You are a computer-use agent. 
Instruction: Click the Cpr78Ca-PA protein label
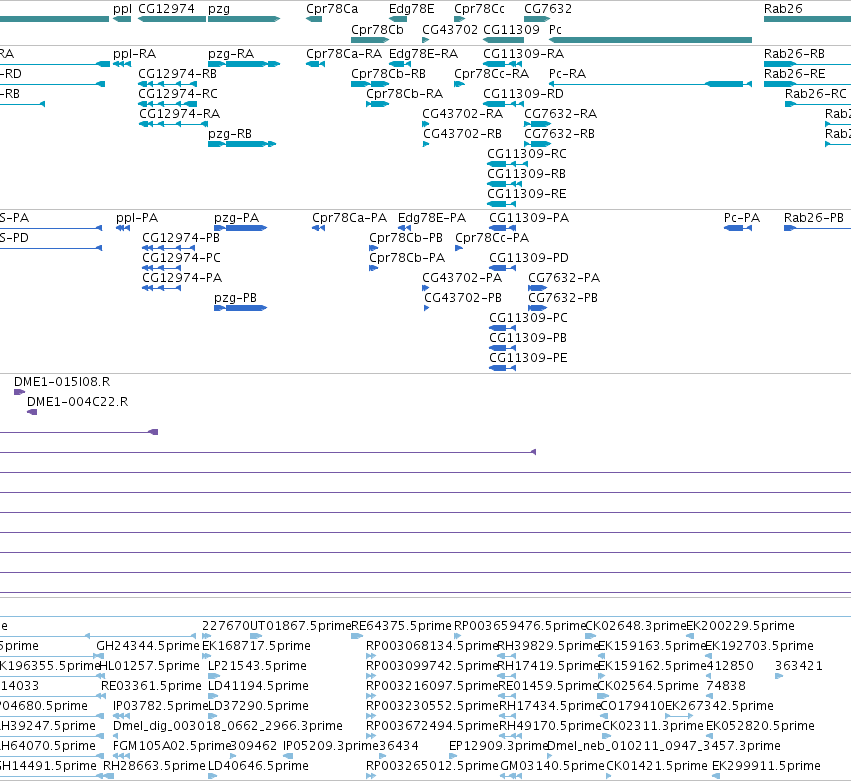(350, 218)
